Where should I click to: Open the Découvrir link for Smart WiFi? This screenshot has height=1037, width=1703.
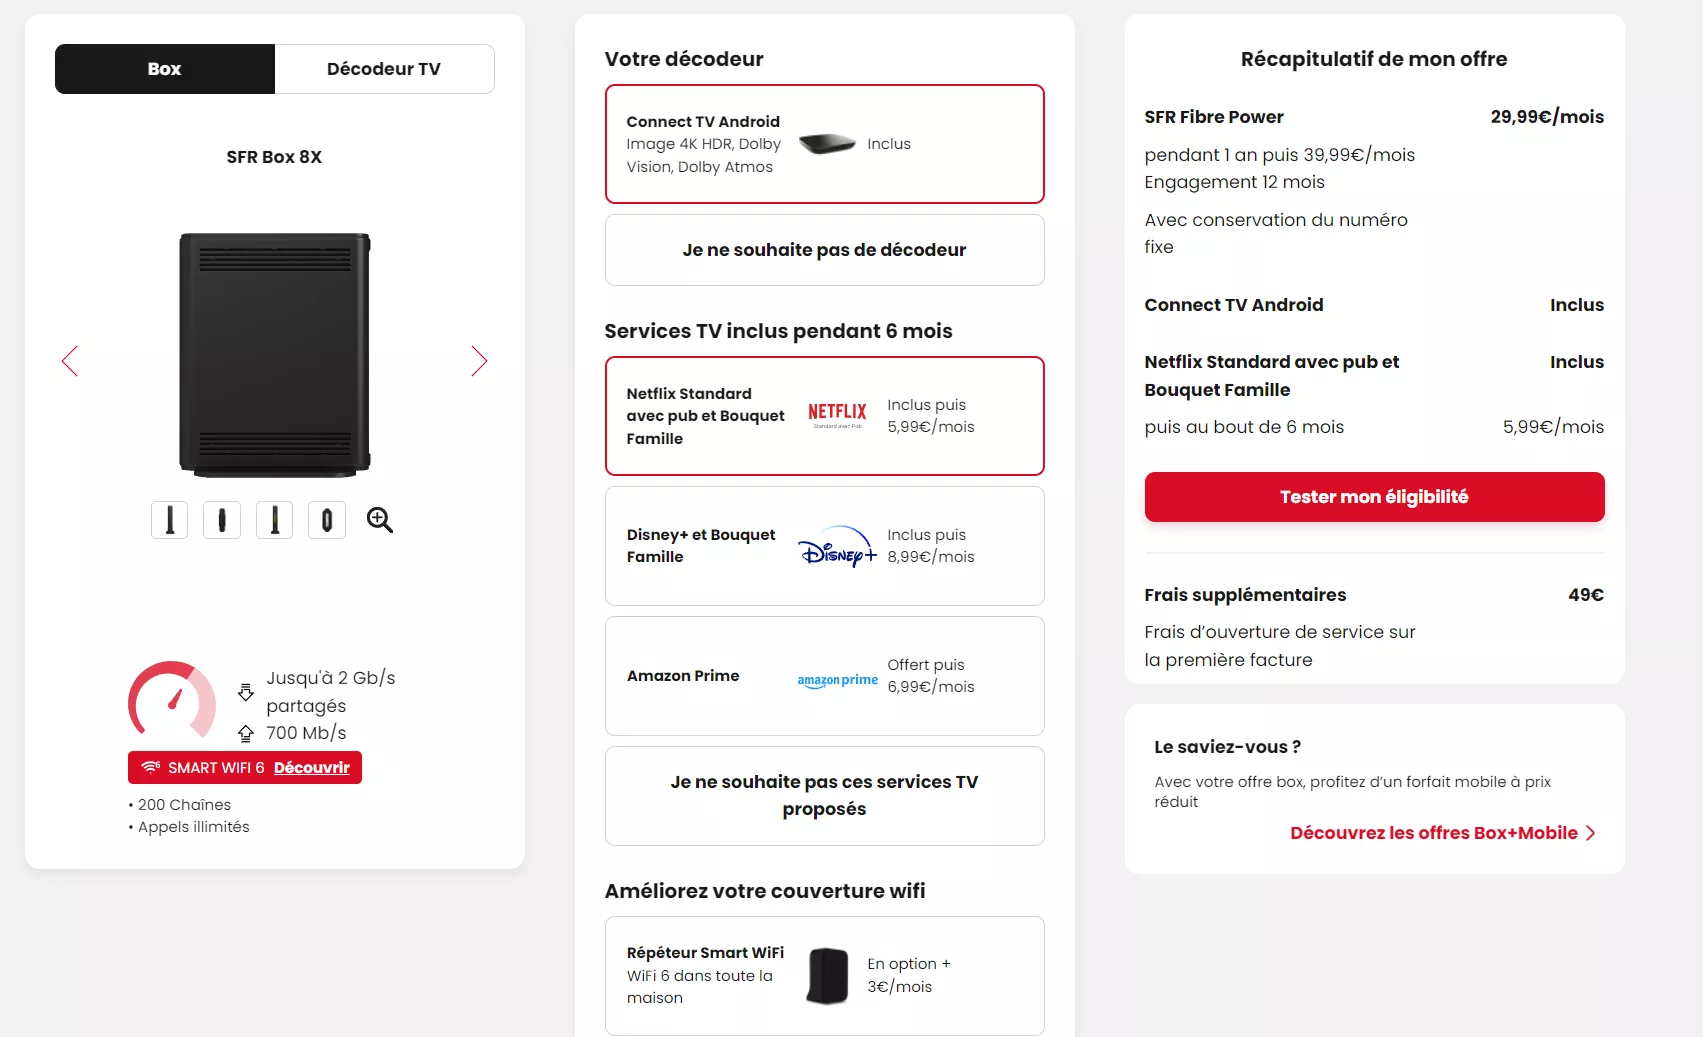pyautogui.click(x=311, y=767)
